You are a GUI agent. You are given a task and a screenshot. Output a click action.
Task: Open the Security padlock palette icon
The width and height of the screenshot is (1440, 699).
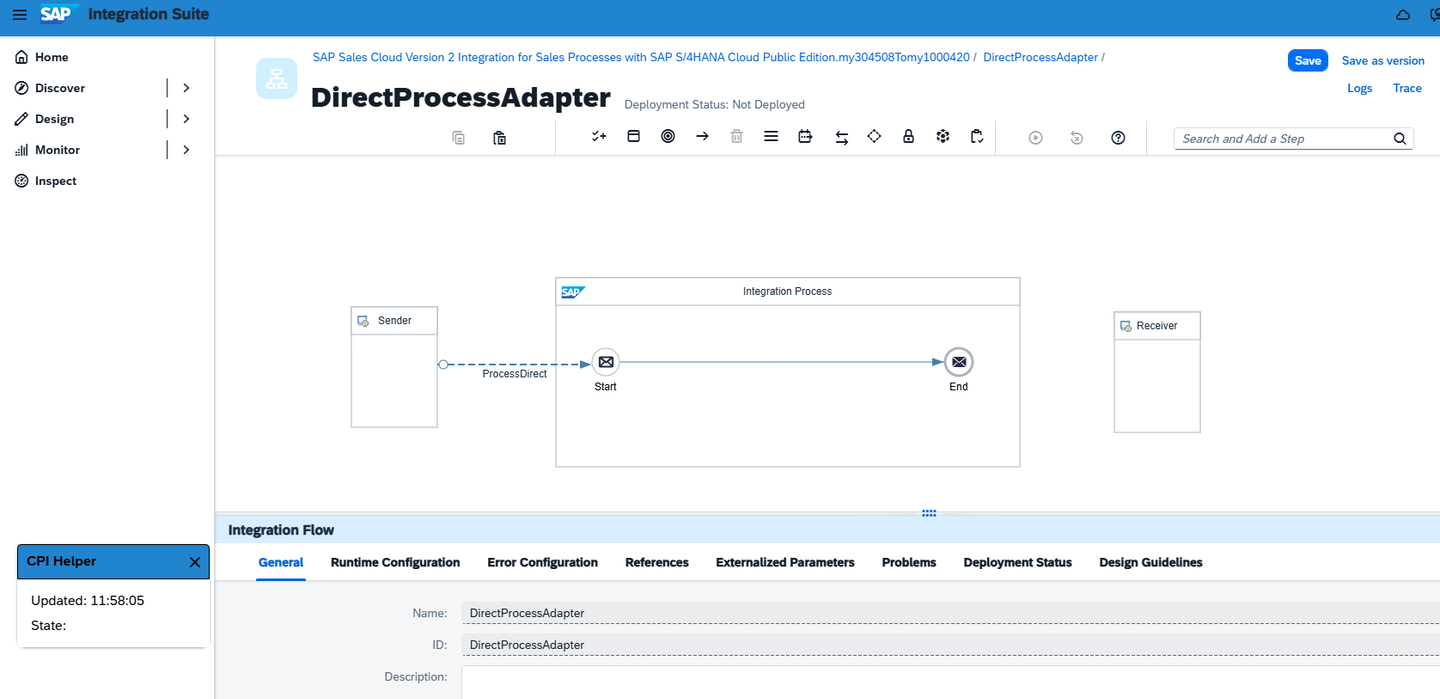pos(908,136)
